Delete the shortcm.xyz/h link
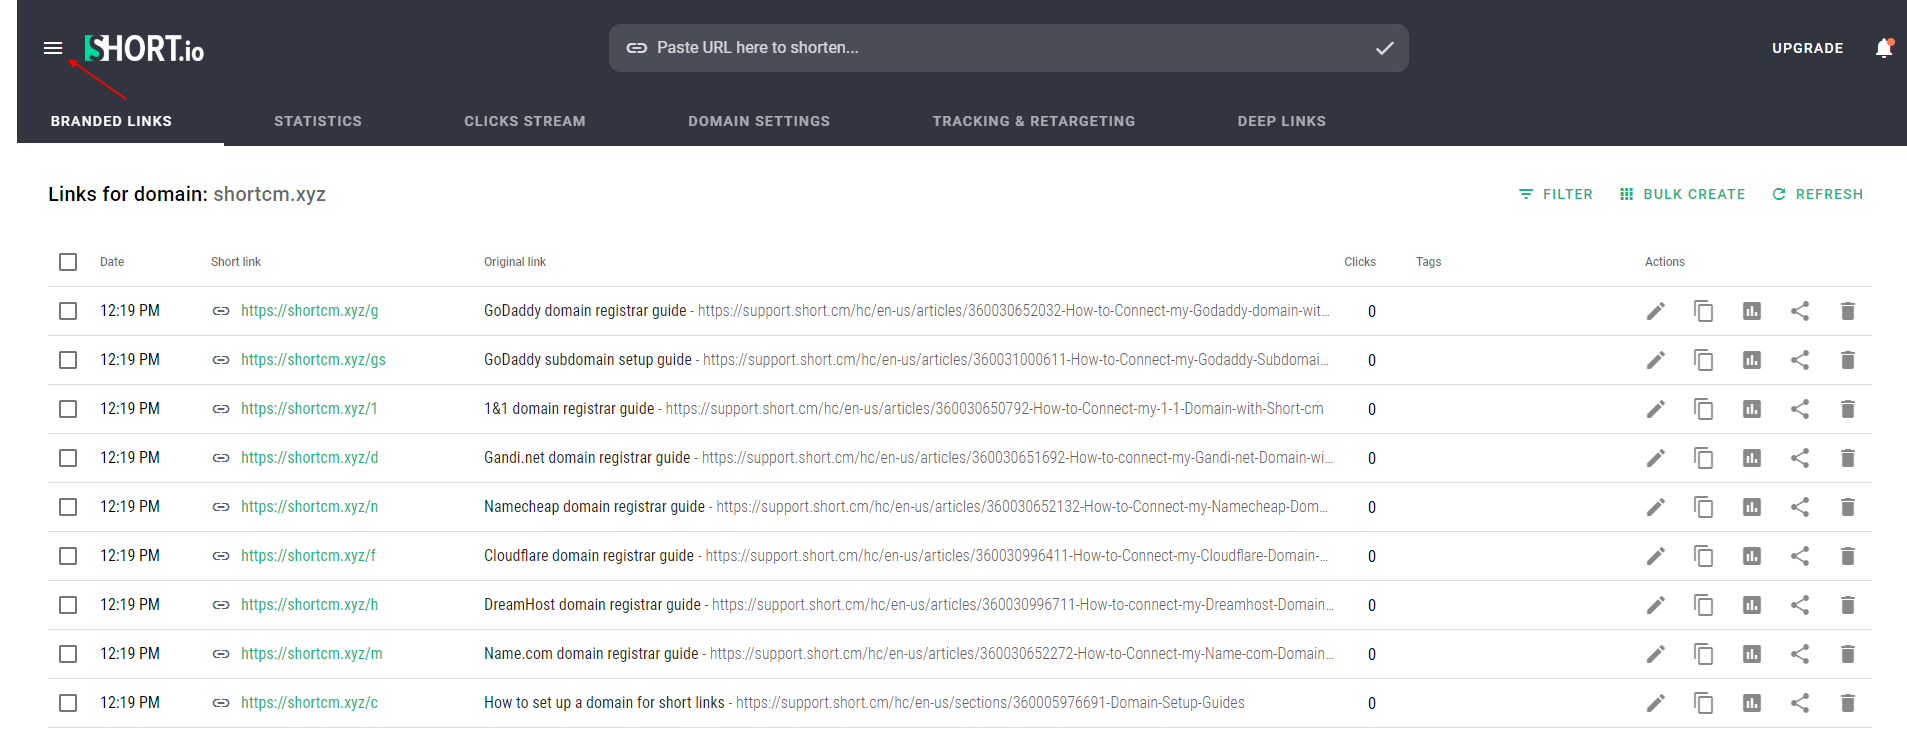The height and width of the screenshot is (732, 1907). point(1848,605)
